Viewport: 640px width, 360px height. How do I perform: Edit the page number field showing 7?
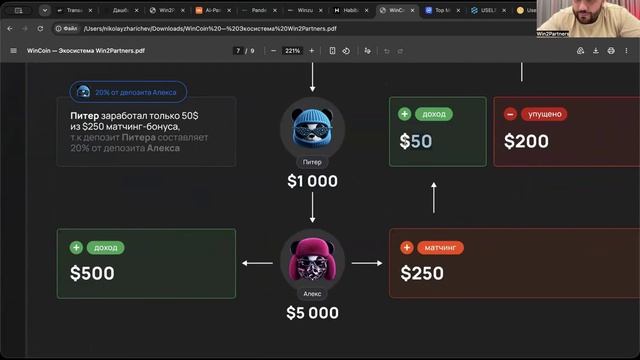[238, 51]
